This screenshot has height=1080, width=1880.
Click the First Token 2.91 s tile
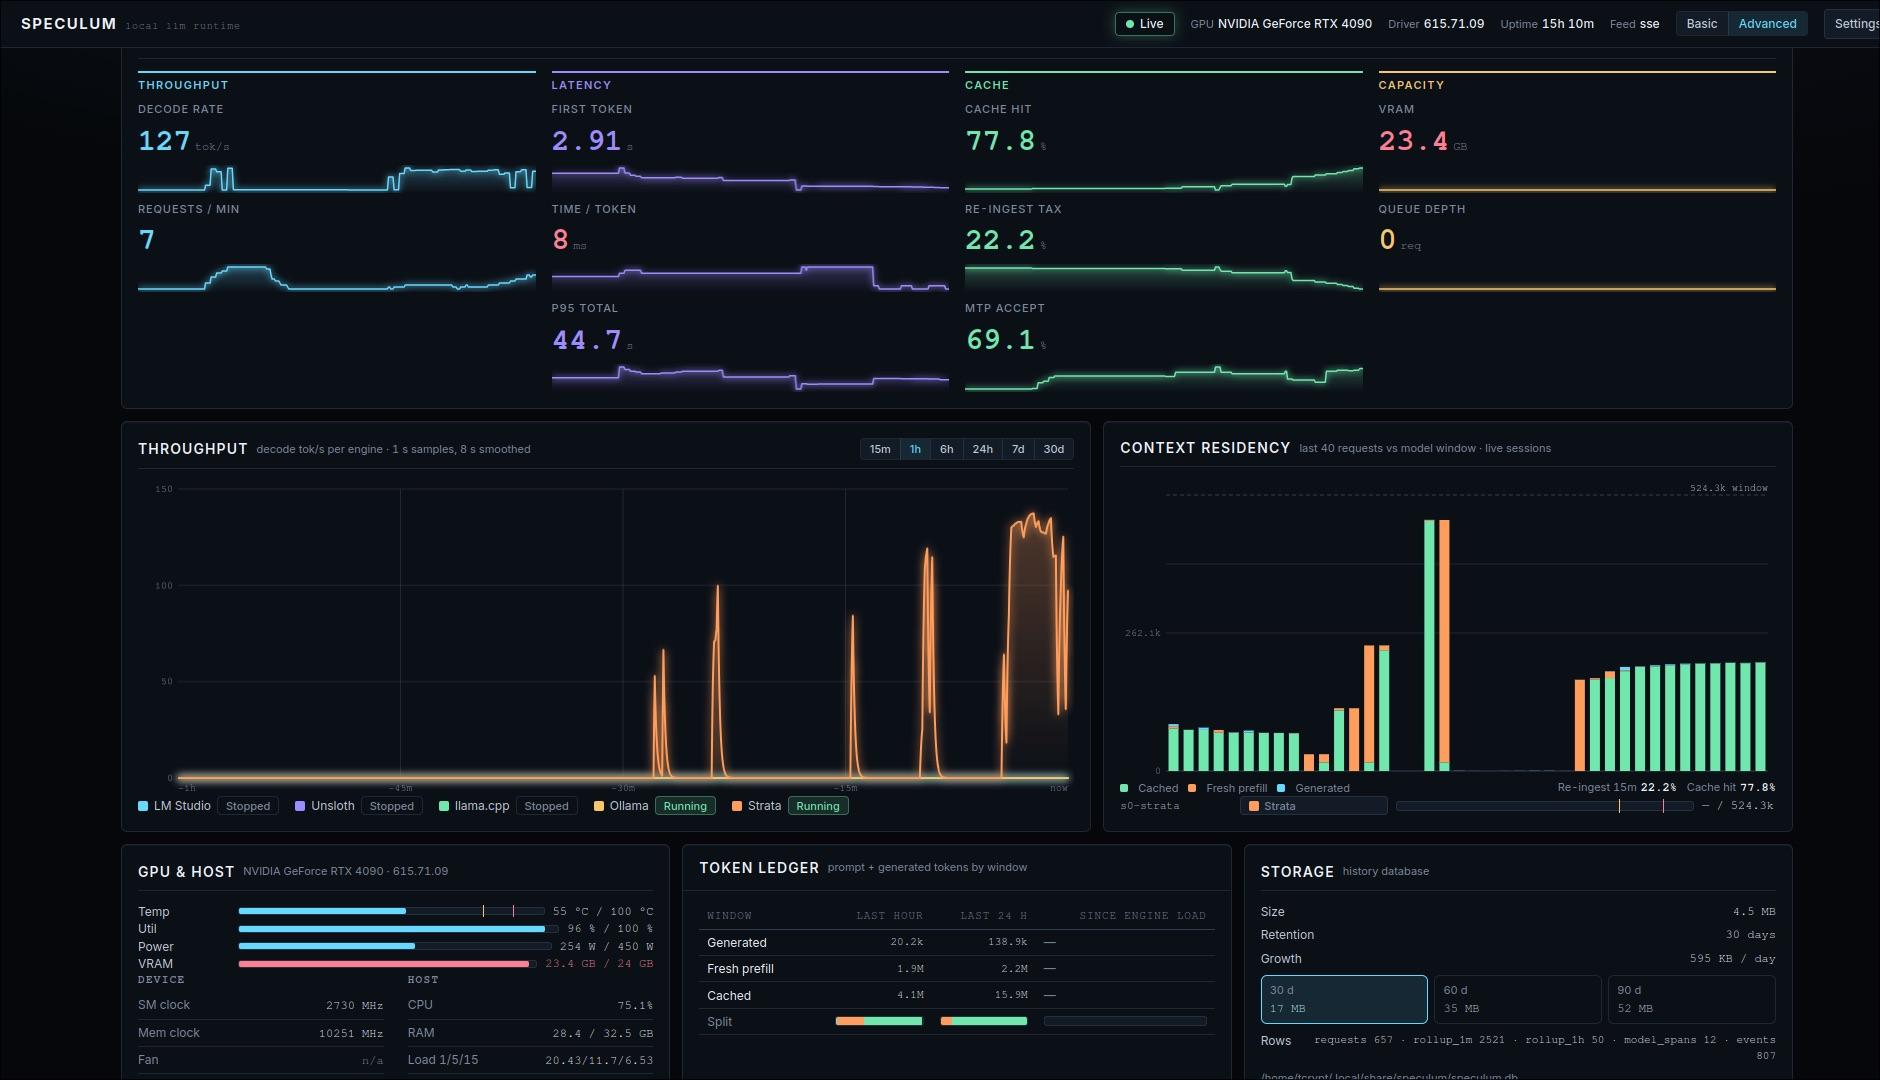750,146
